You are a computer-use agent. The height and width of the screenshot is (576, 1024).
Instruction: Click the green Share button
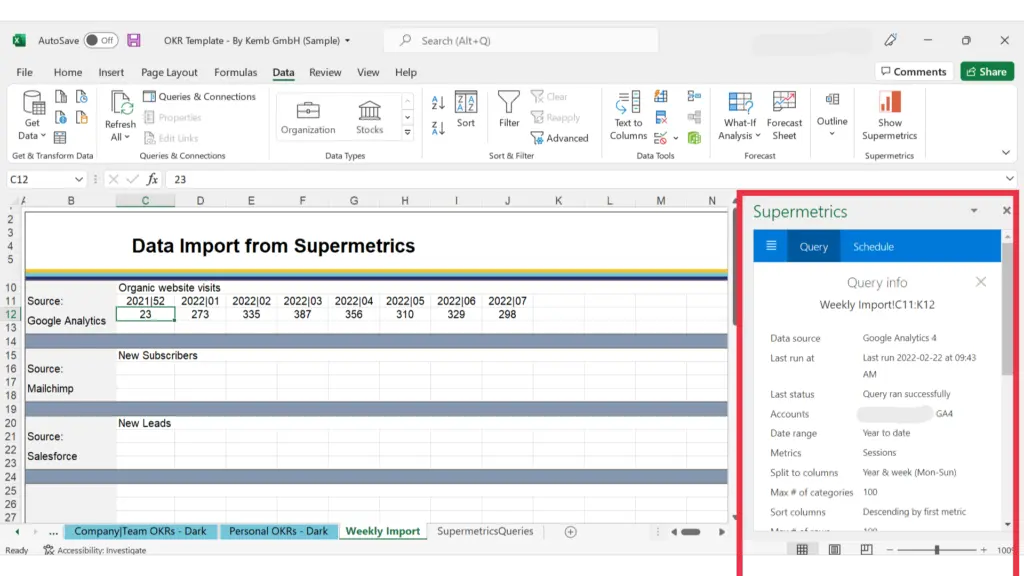pos(987,72)
